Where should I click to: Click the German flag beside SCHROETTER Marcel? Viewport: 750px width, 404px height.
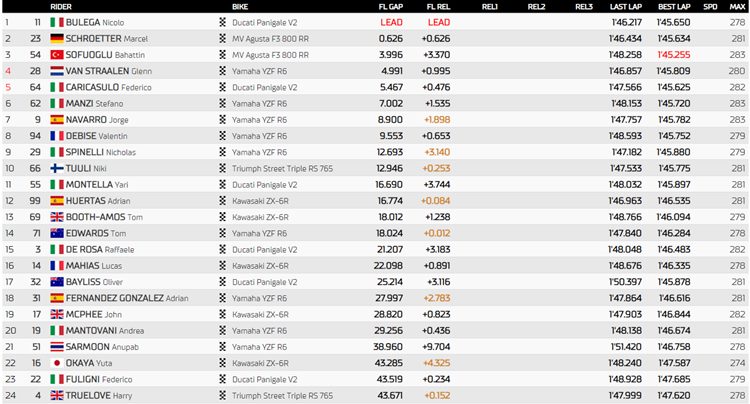[57, 39]
